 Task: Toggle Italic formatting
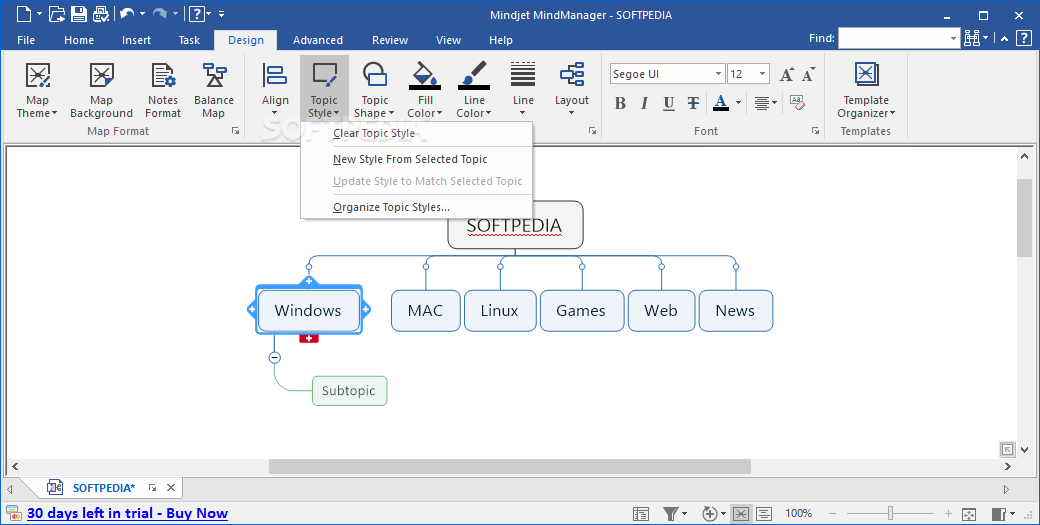click(644, 103)
